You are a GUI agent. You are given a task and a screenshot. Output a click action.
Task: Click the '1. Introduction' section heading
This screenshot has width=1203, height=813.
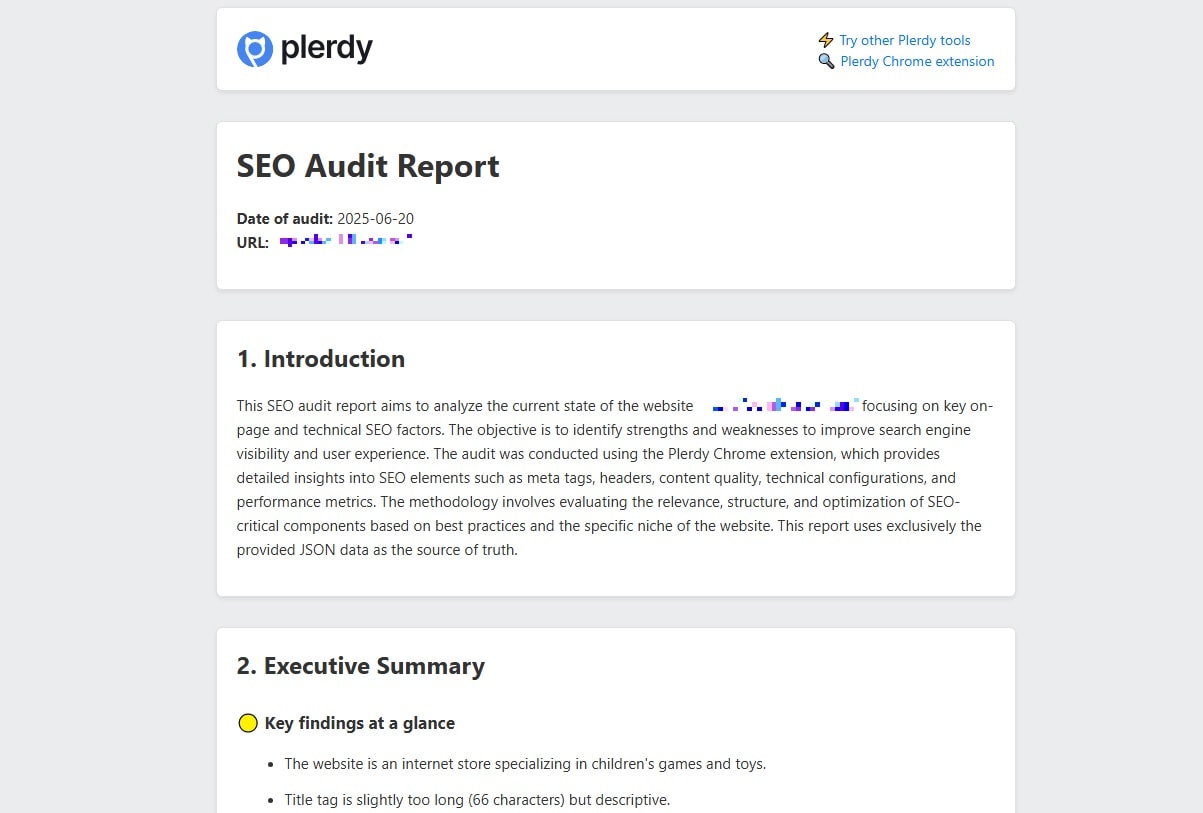[x=320, y=359]
